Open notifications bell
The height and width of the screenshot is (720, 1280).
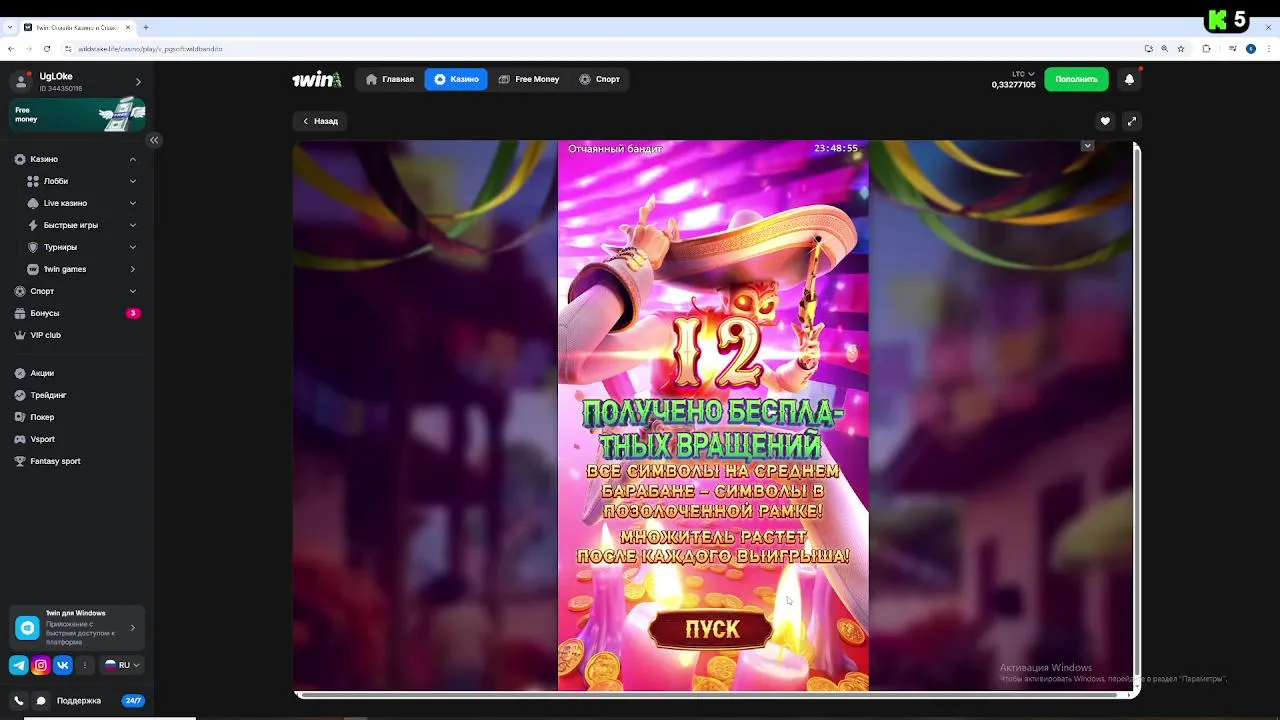(1129, 79)
